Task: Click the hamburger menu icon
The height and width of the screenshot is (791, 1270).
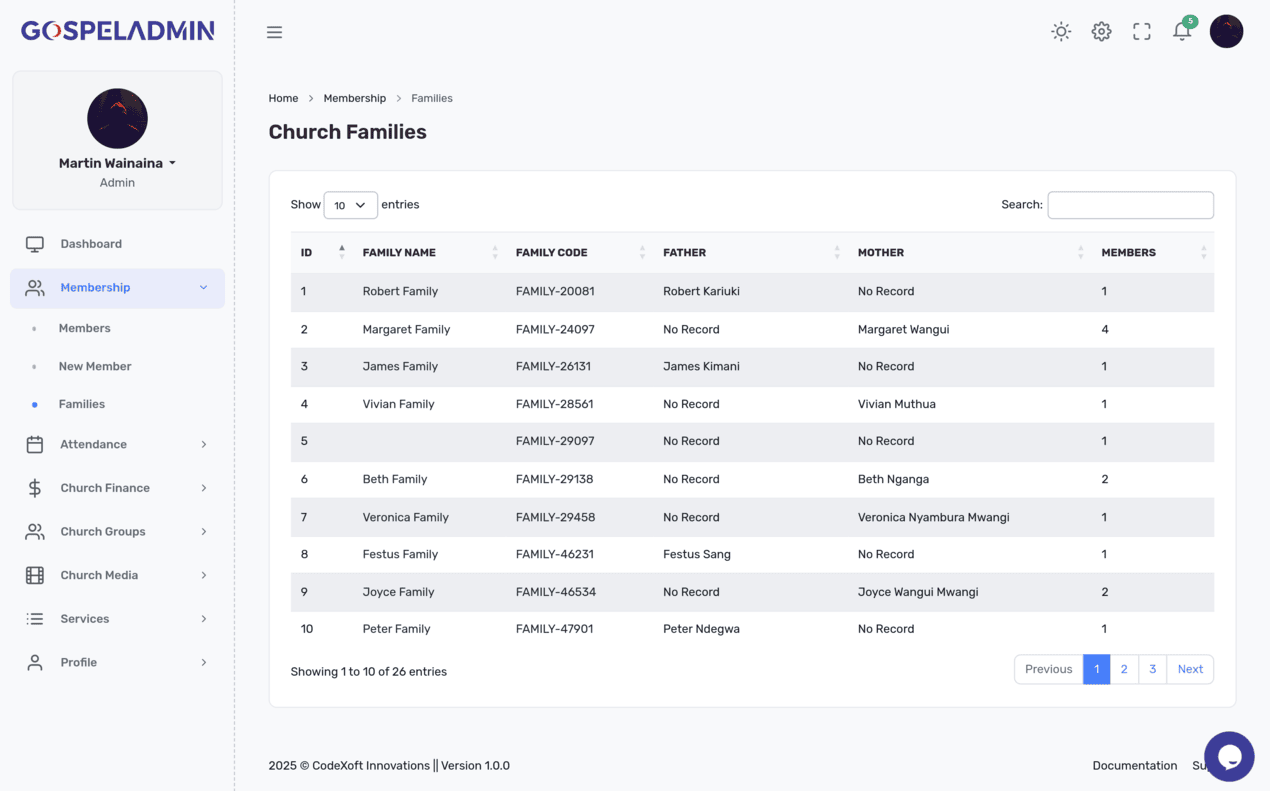Action: 274,32
